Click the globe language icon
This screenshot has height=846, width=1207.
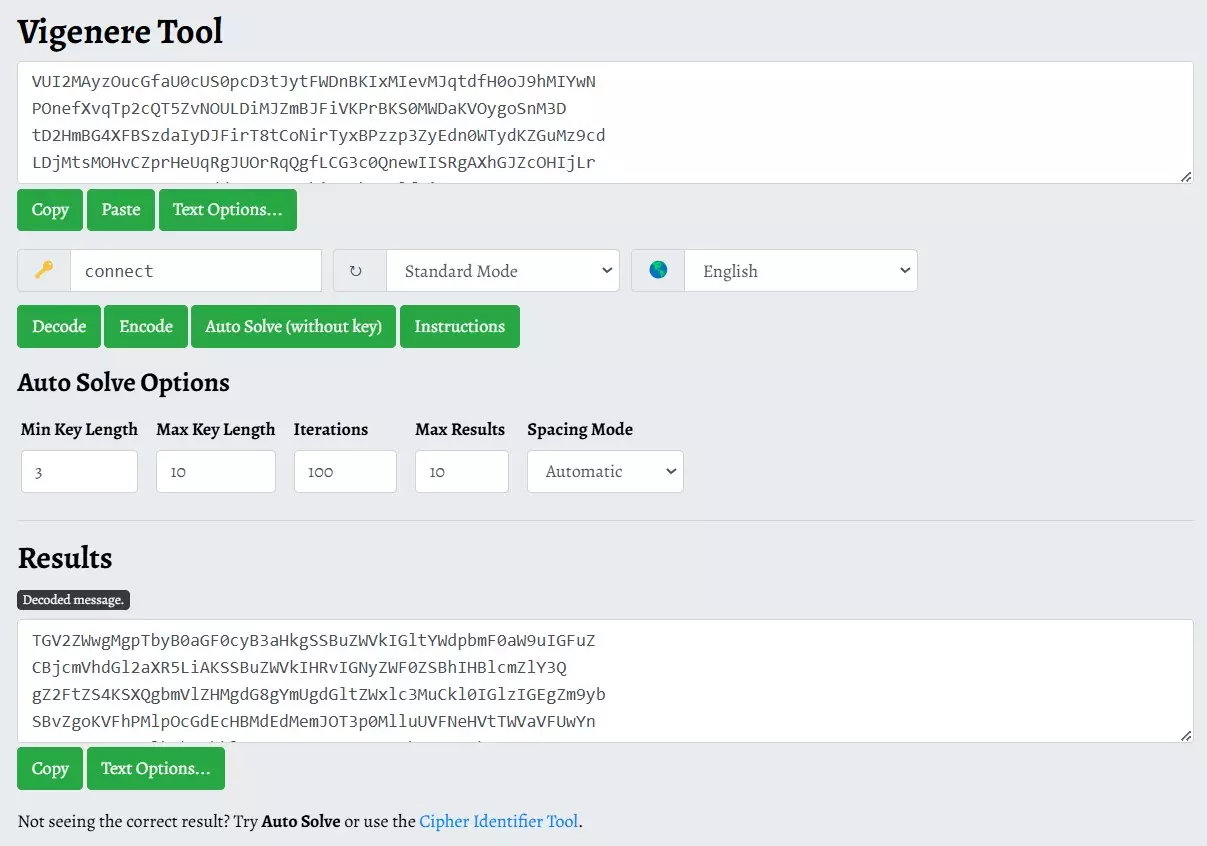658,271
